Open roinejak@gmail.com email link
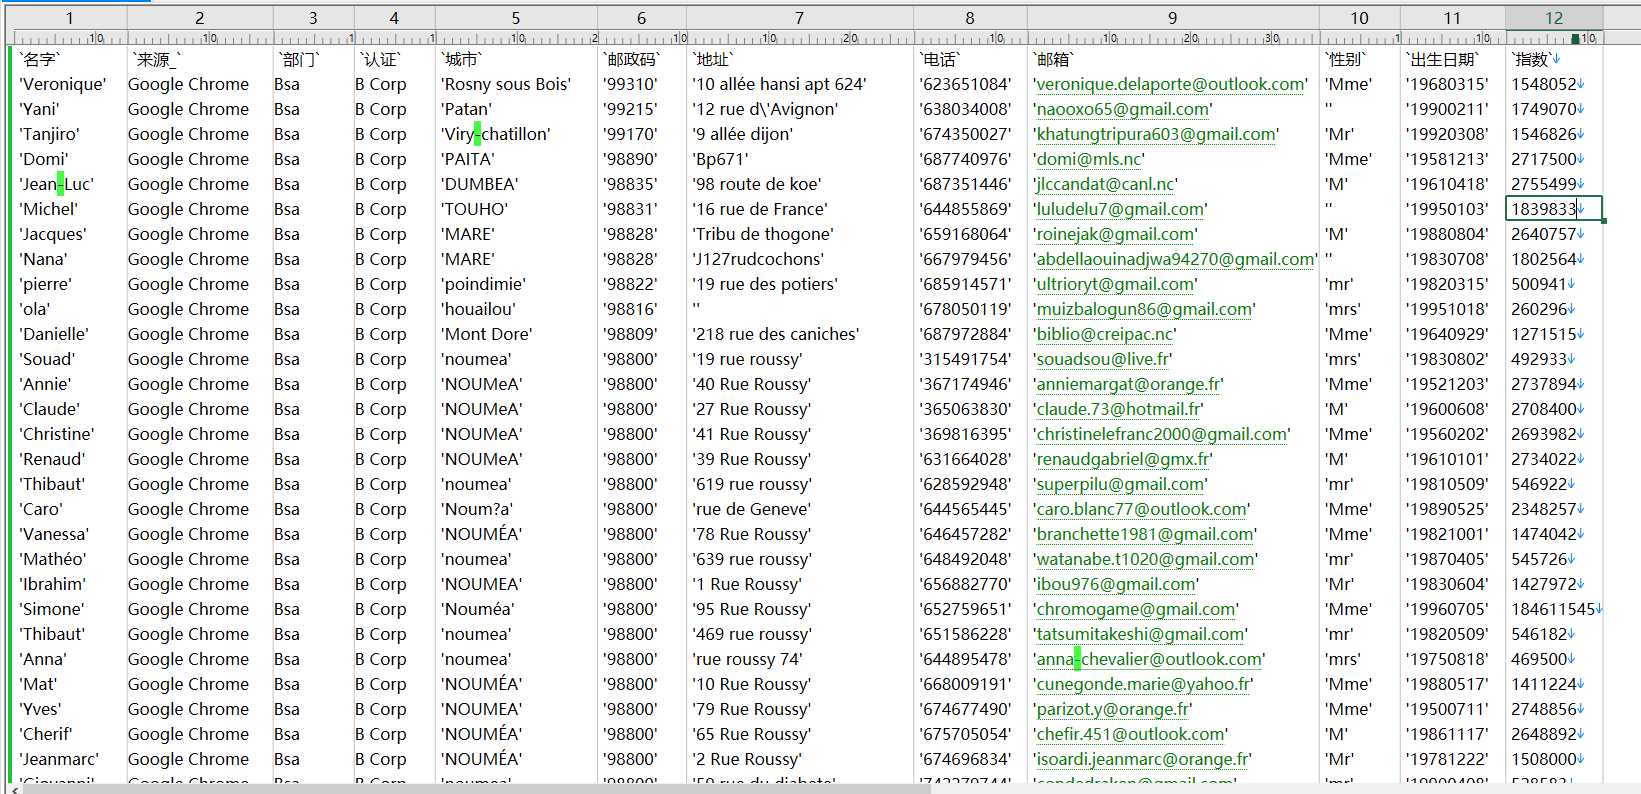Image resolution: width=1641 pixels, height=794 pixels. pyautogui.click(x=1116, y=234)
